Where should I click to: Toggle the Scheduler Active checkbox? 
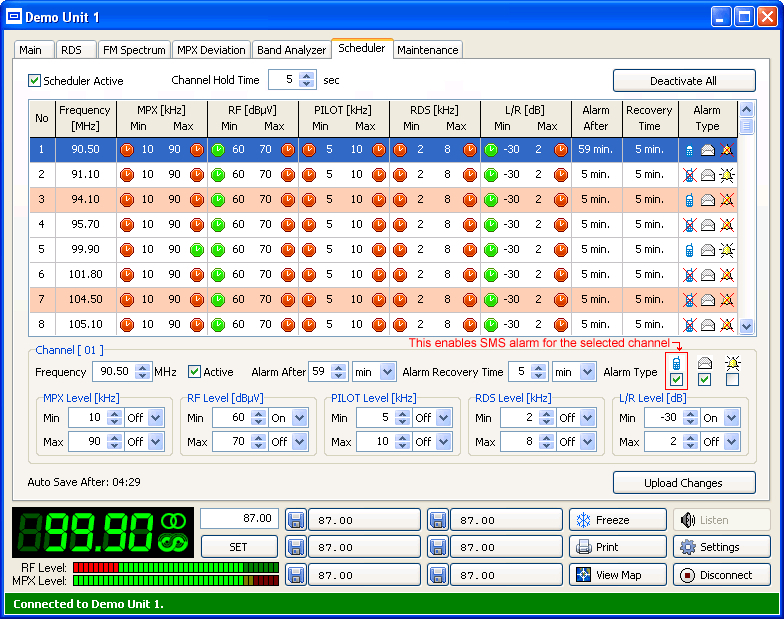(x=35, y=81)
